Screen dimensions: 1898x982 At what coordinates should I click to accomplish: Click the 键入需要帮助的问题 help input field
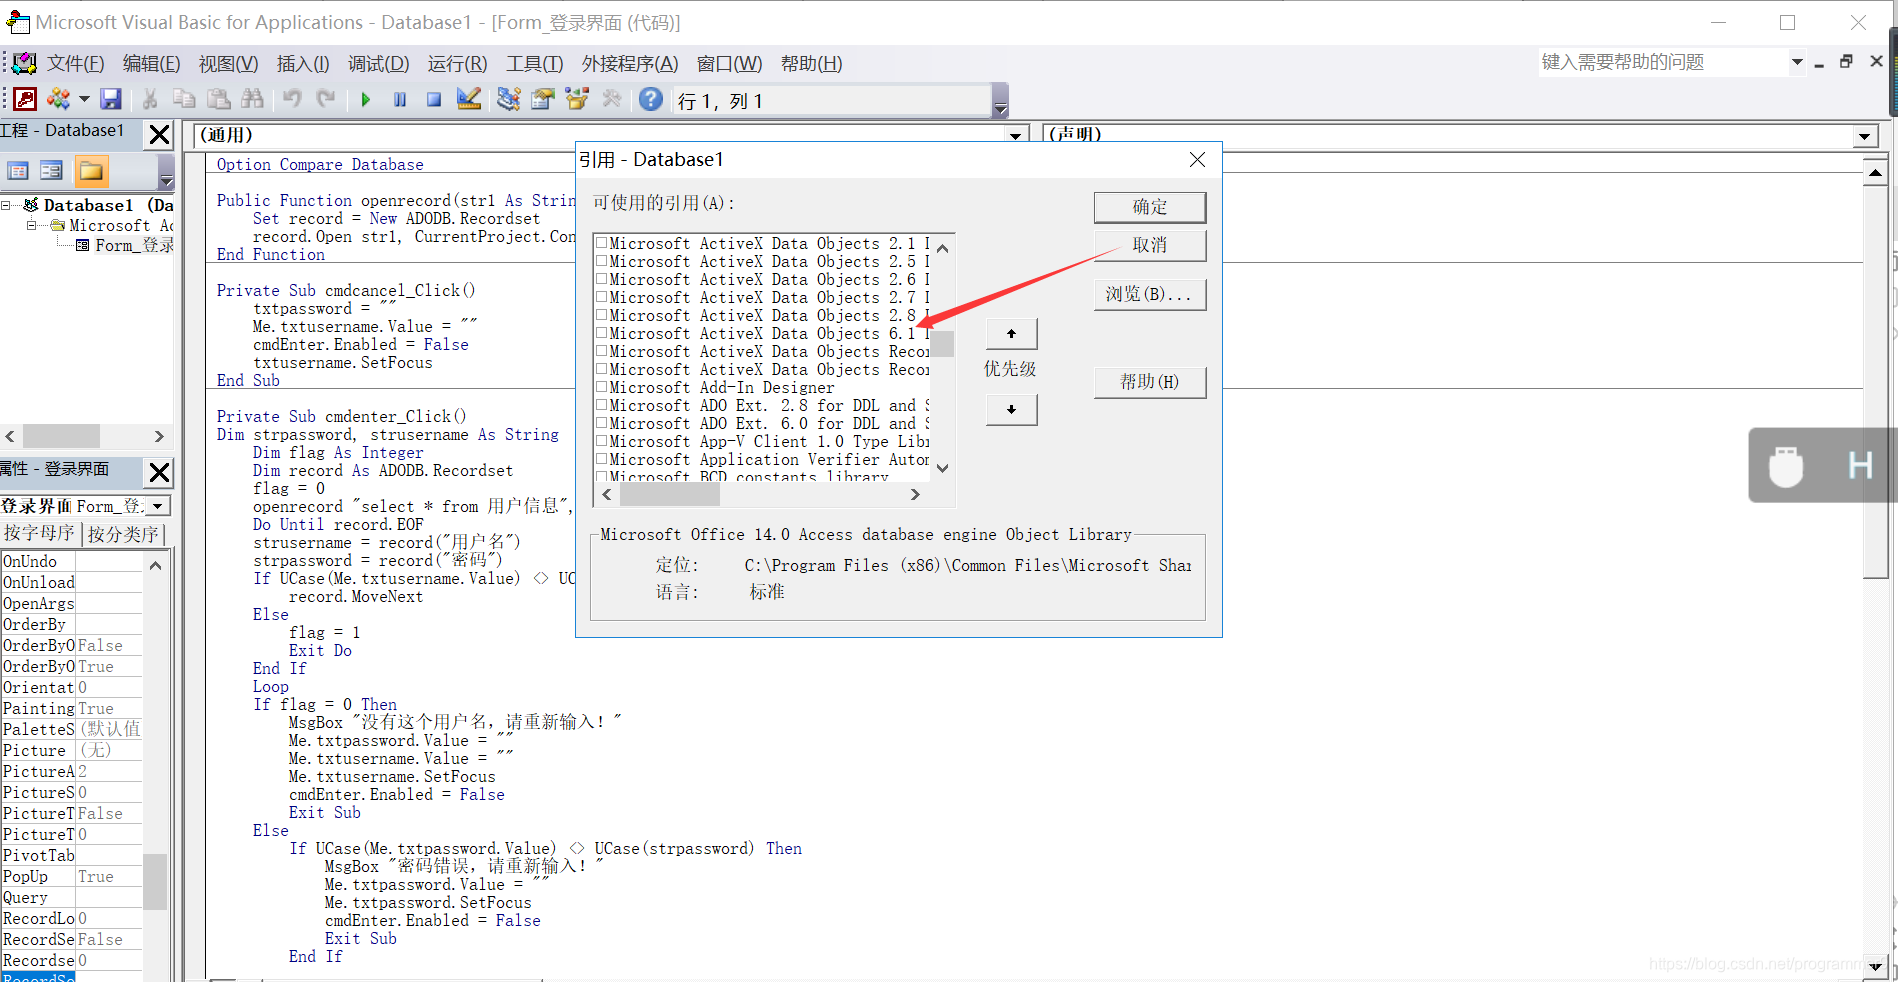[1663, 62]
